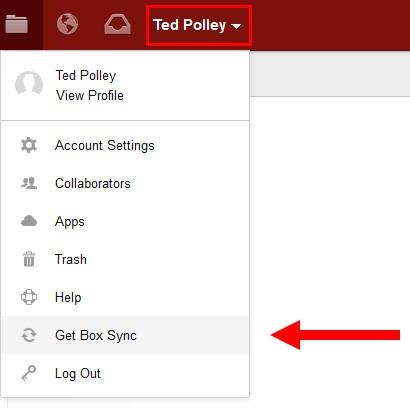Click the key icon beside Log Out
The image size is (410, 408).
29,373
